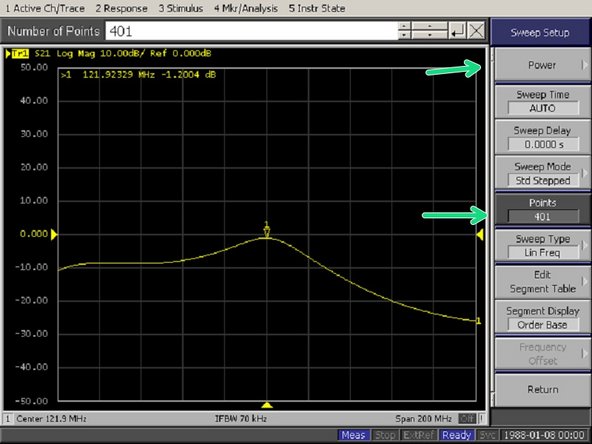The height and width of the screenshot is (444, 592).
Task: Click the -50.00 bottom scale label
Action: [32, 401]
